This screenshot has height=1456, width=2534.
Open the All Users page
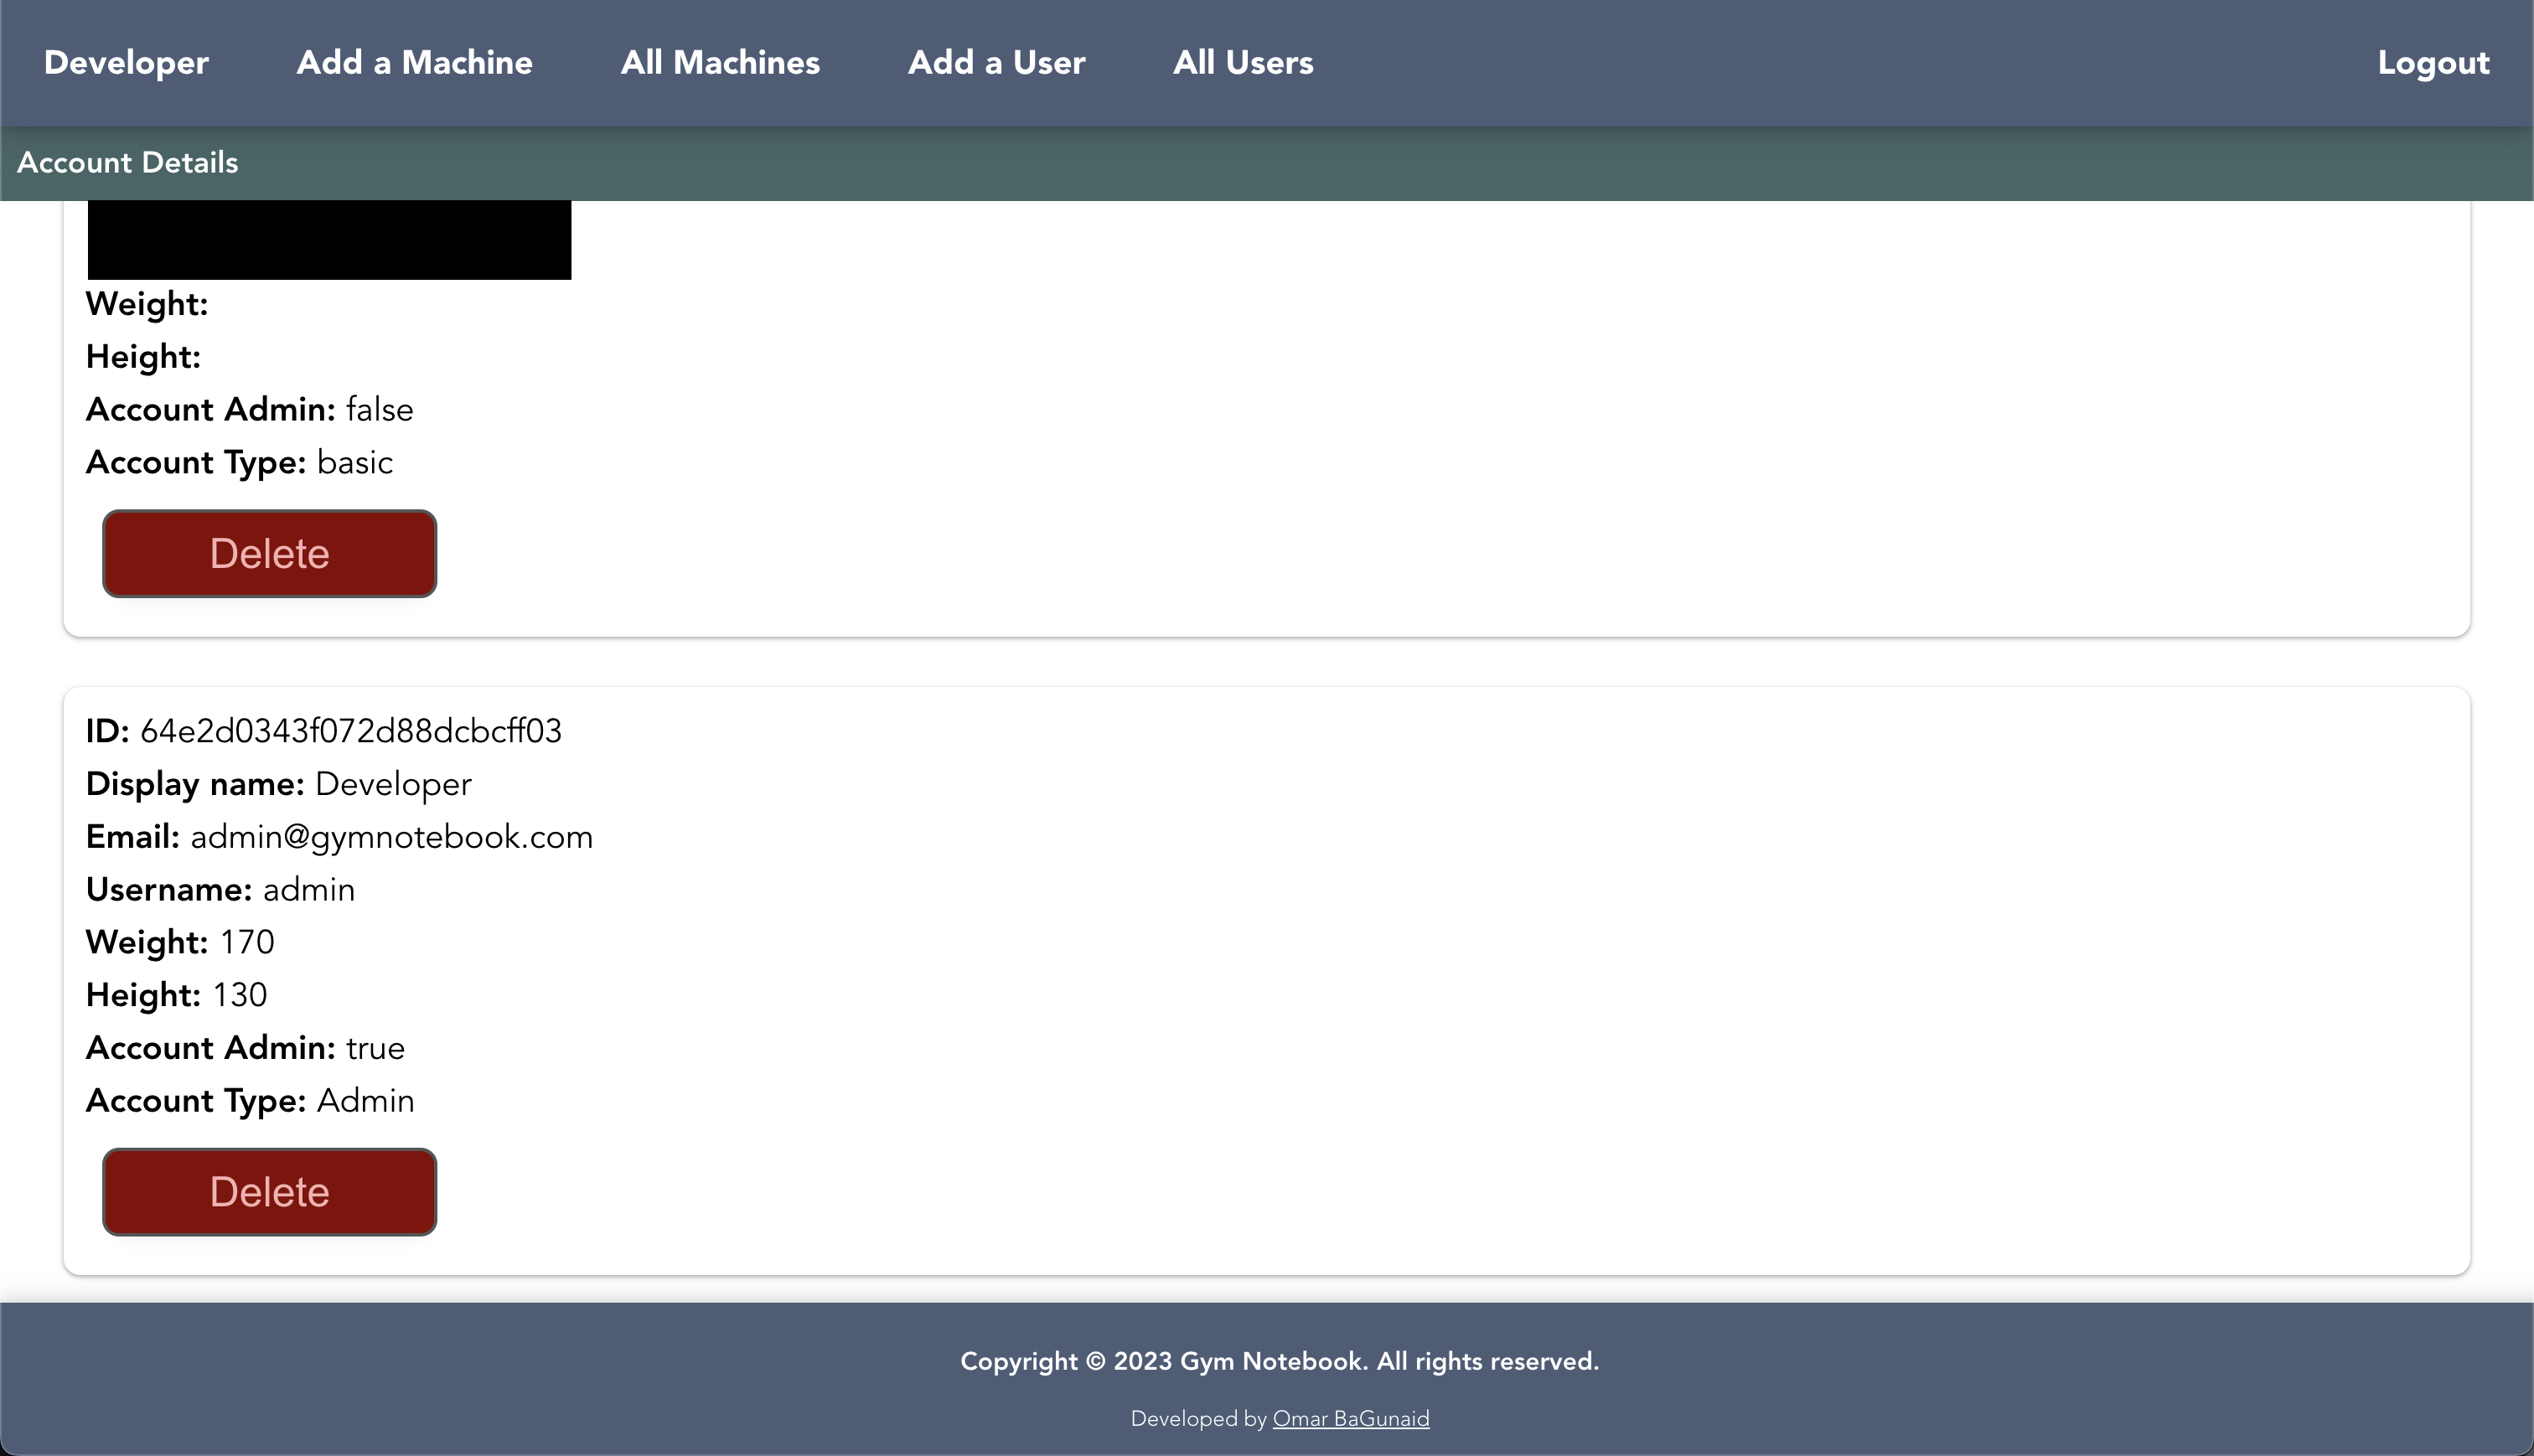(x=1243, y=63)
